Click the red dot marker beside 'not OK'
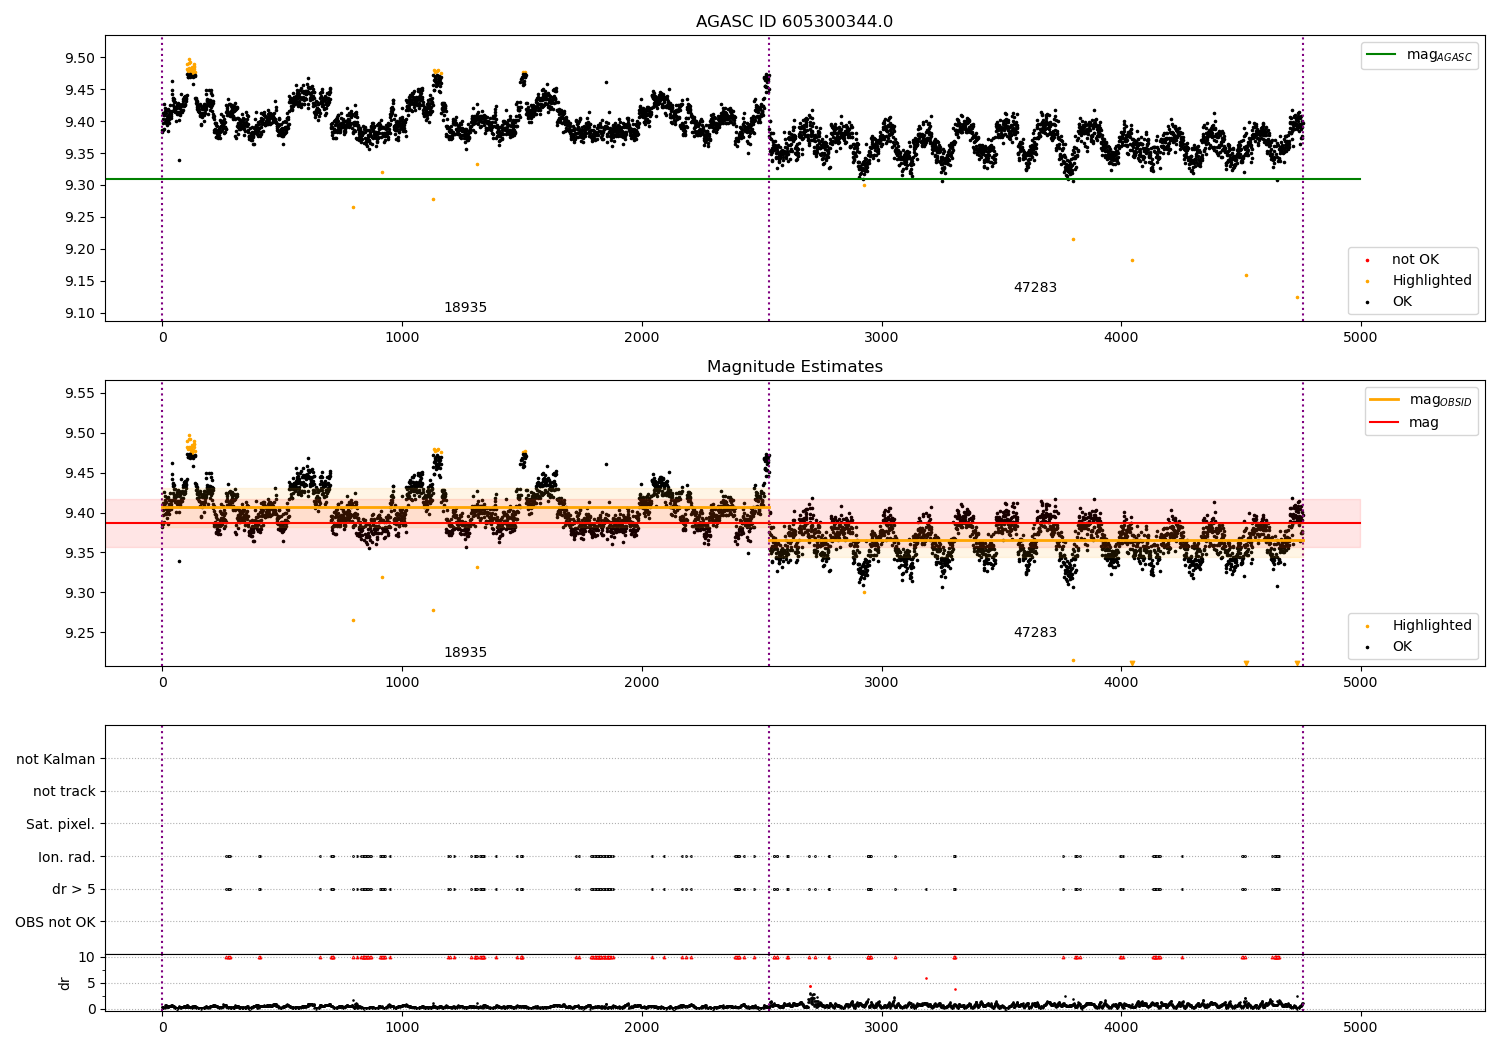 point(1367,260)
